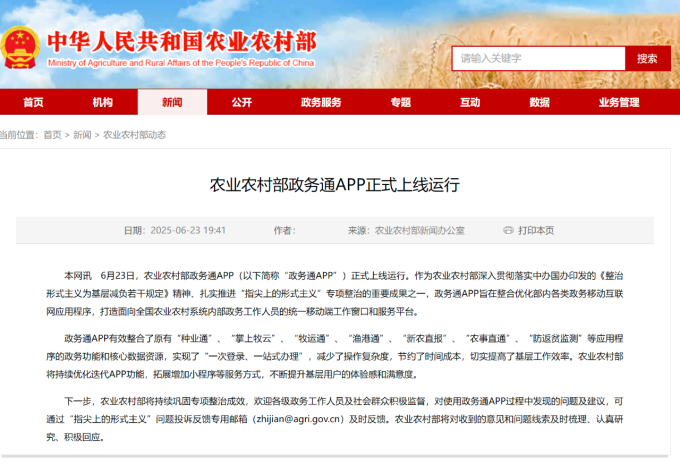Click the source name 农业农村部新闻办公室
The width and height of the screenshot is (680, 464).
(420, 230)
